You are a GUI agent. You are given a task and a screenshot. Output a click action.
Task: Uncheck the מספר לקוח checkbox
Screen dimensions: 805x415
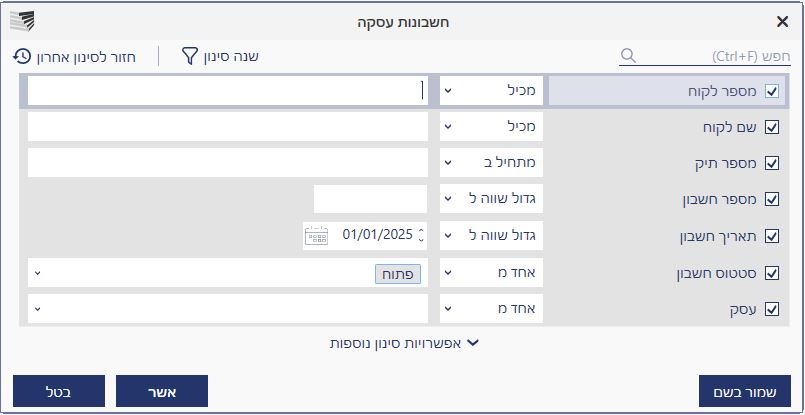[772, 91]
